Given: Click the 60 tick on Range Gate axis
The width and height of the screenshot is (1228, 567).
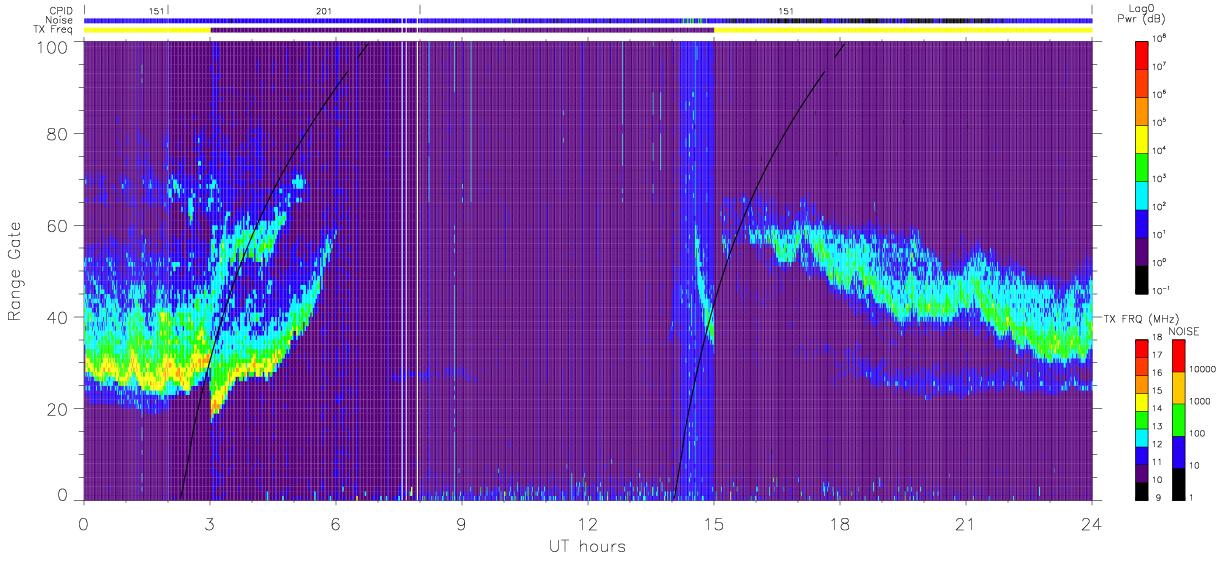Looking at the screenshot, I should 58,225.
